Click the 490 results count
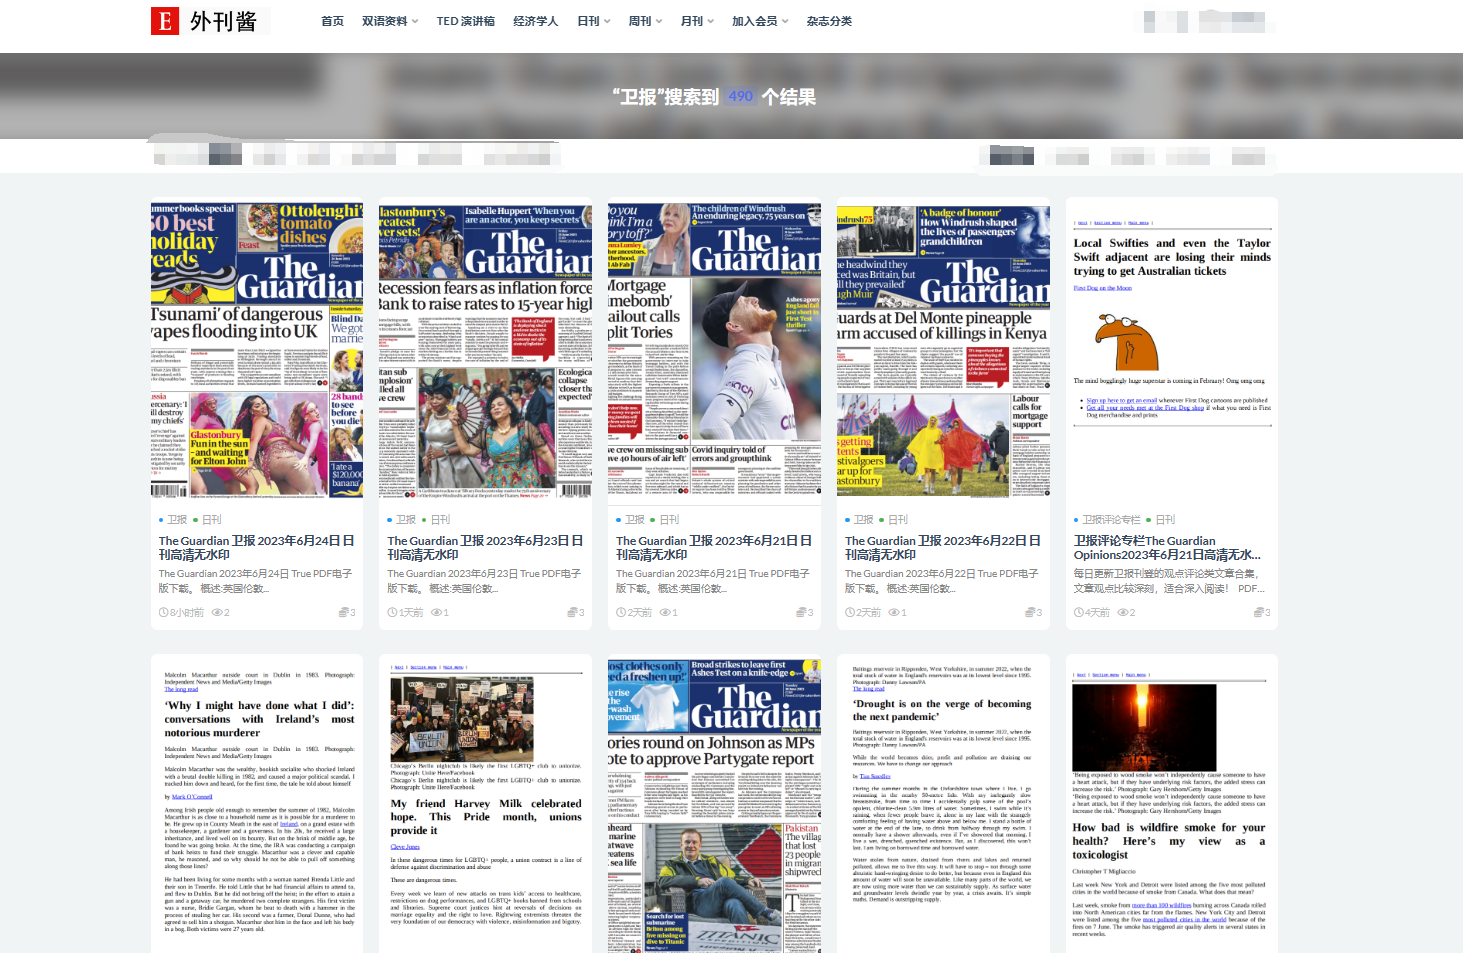 coord(741,97)
